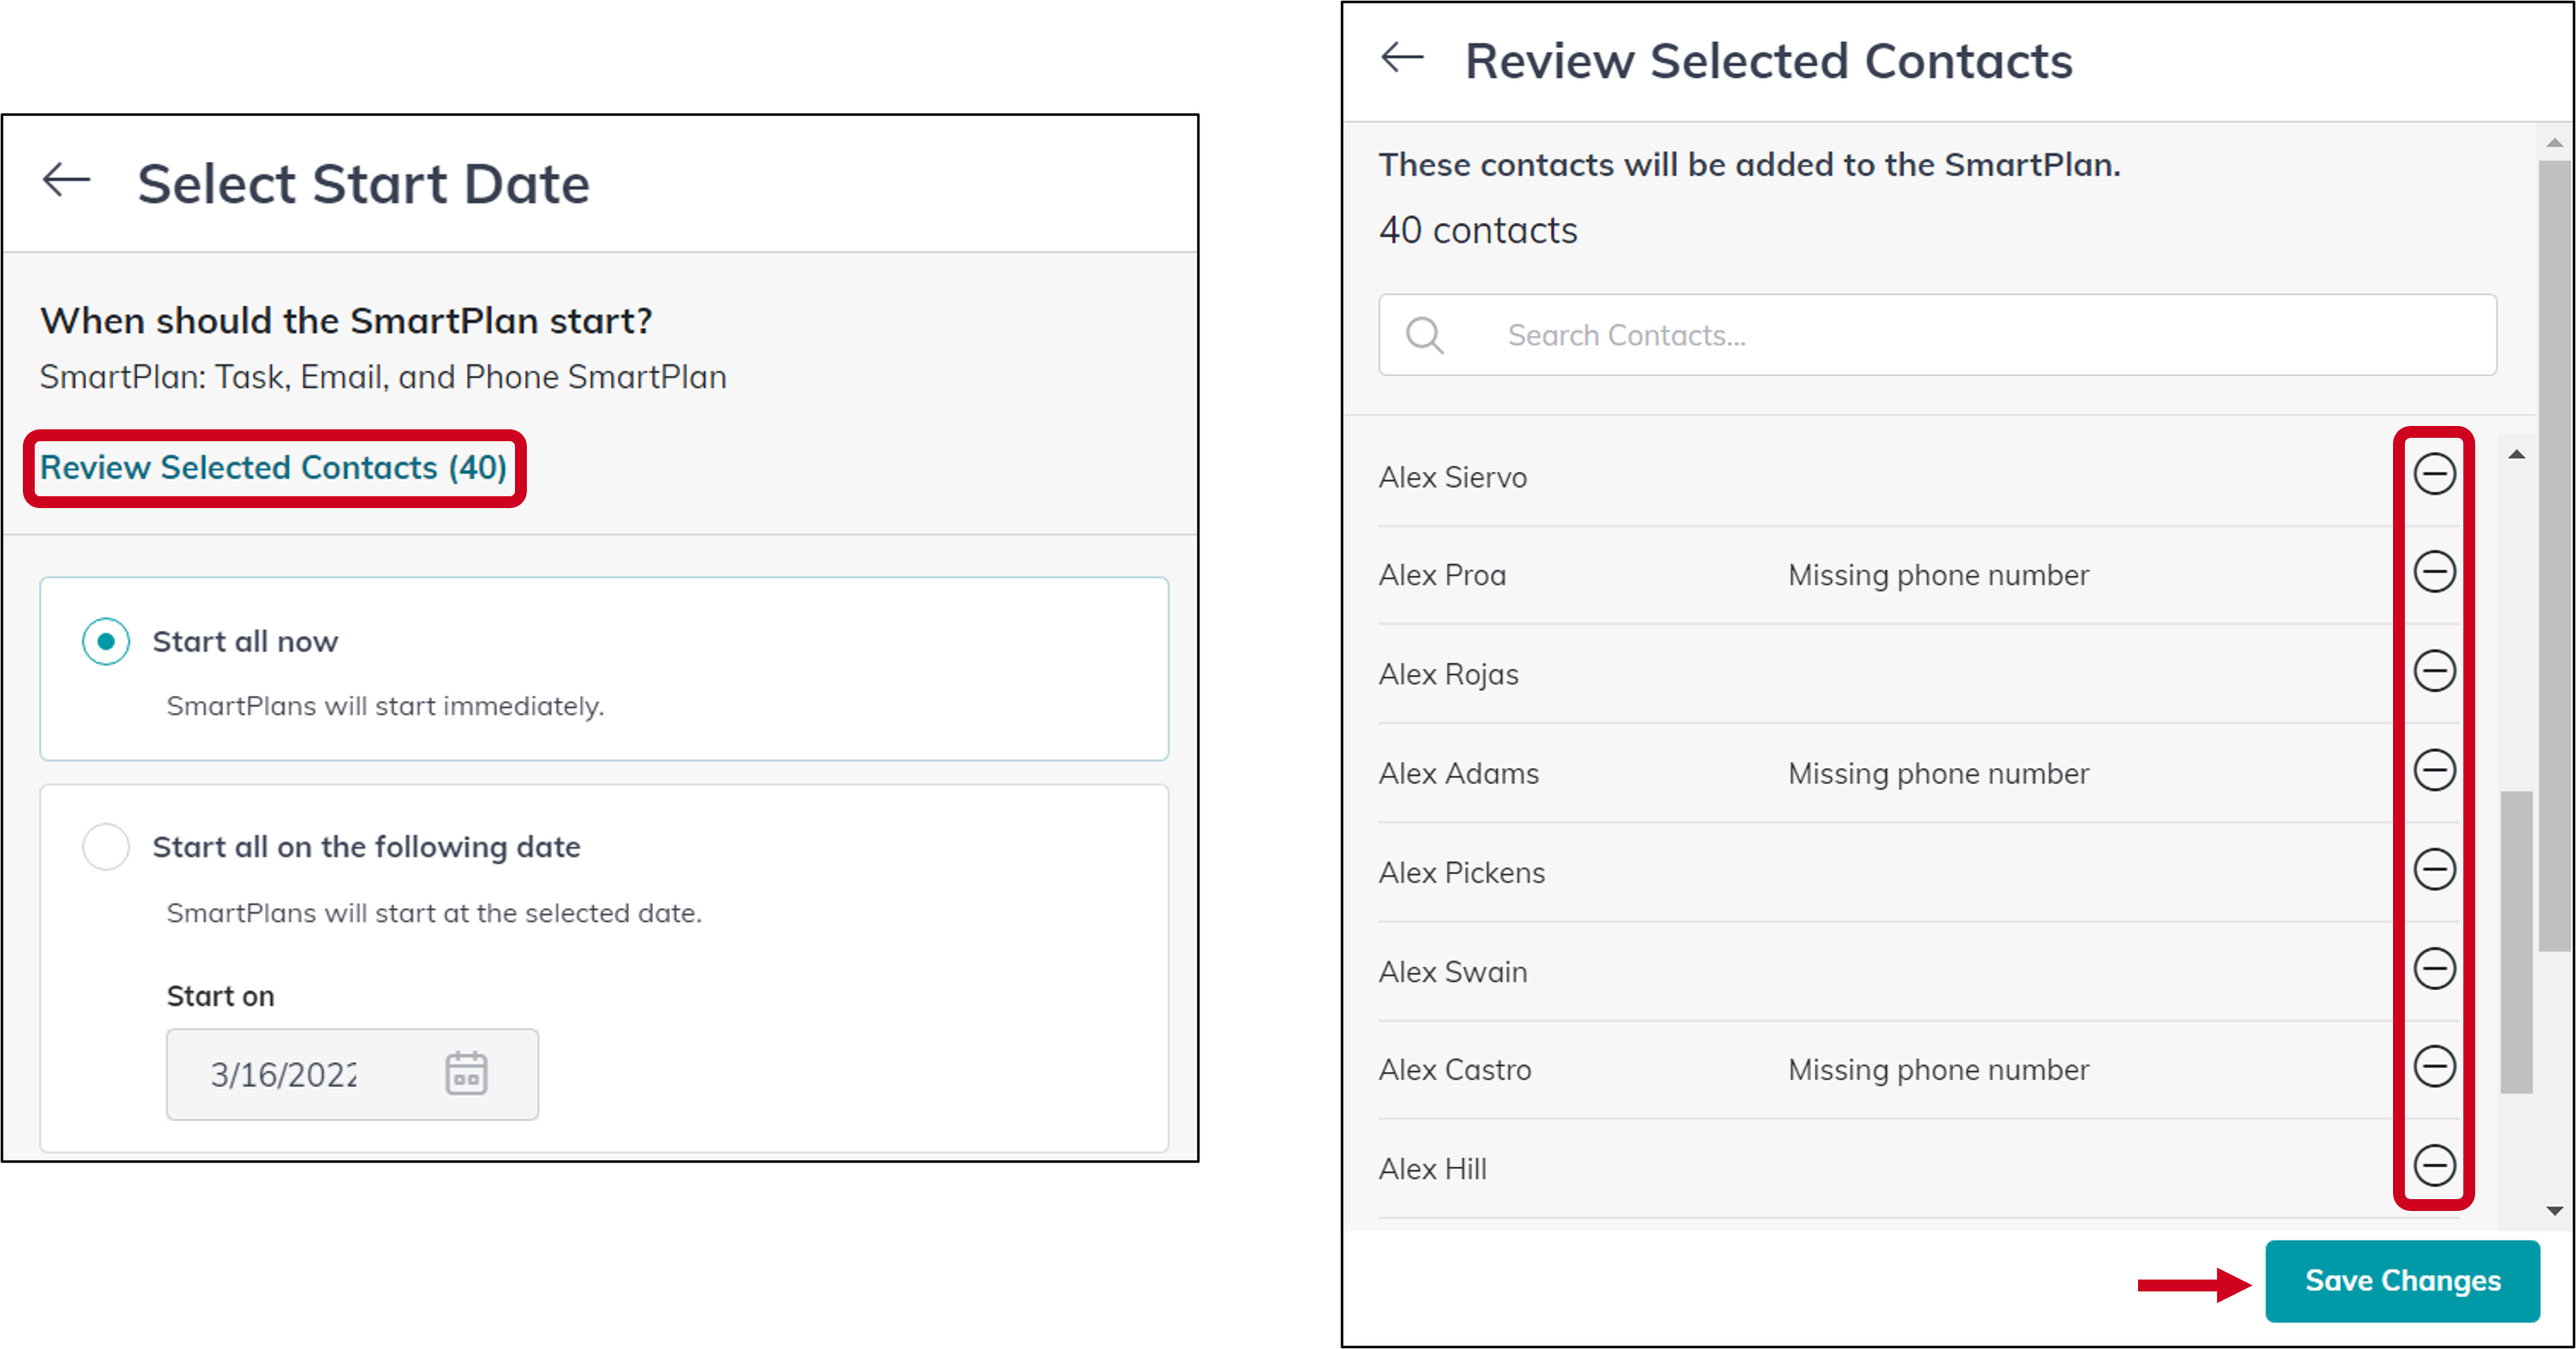Remove Alex Swain from SmartPlan contacts

click(2434, 968)
